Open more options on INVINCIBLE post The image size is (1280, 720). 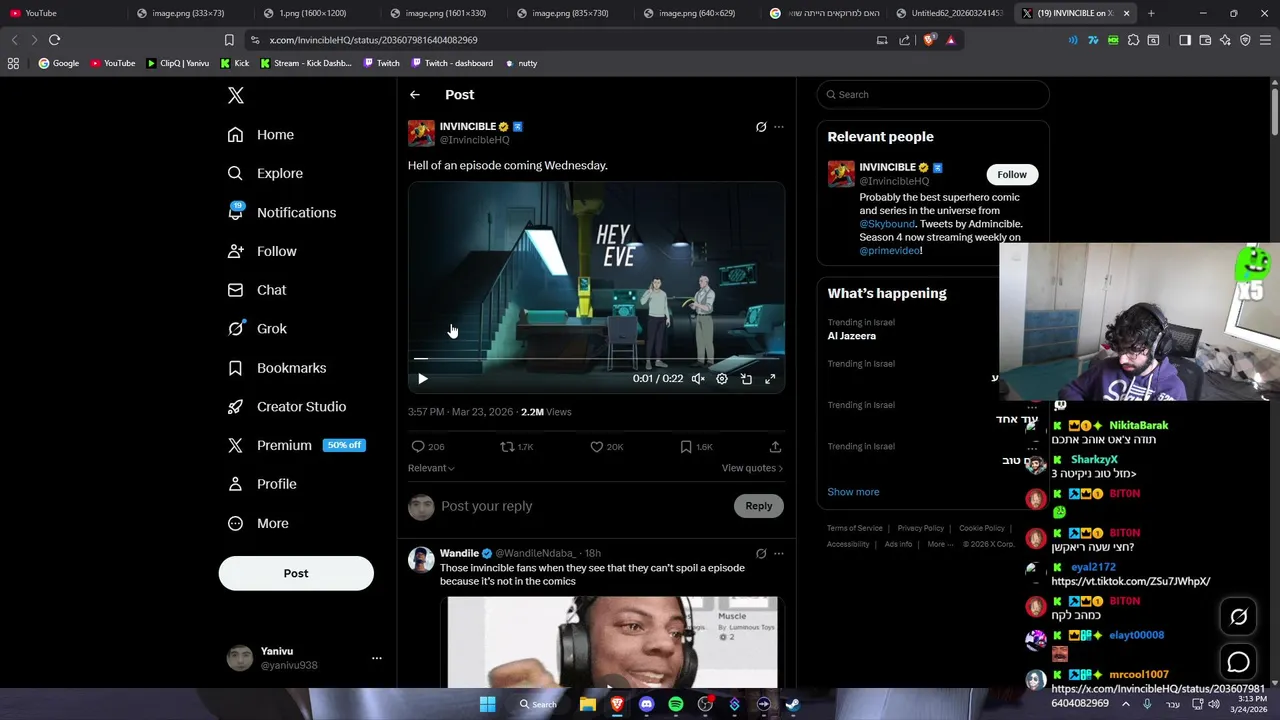[x=779, y=127]
